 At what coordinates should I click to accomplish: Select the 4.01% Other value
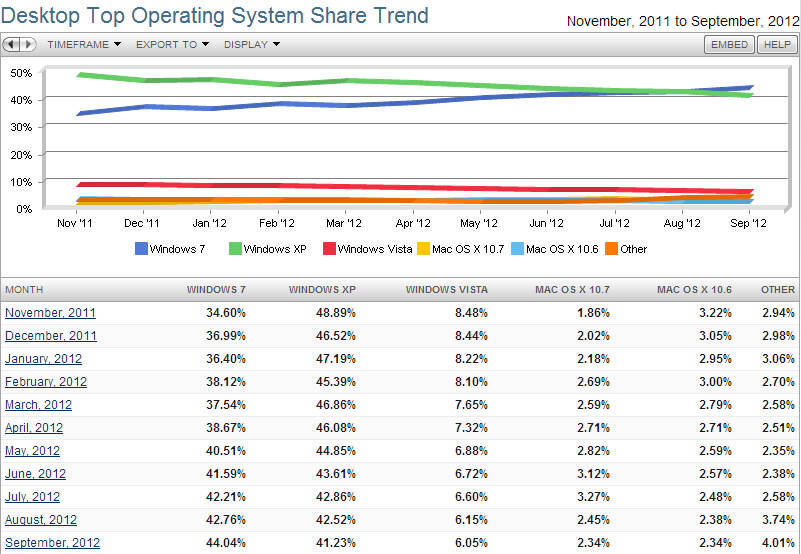coord(779,543)
